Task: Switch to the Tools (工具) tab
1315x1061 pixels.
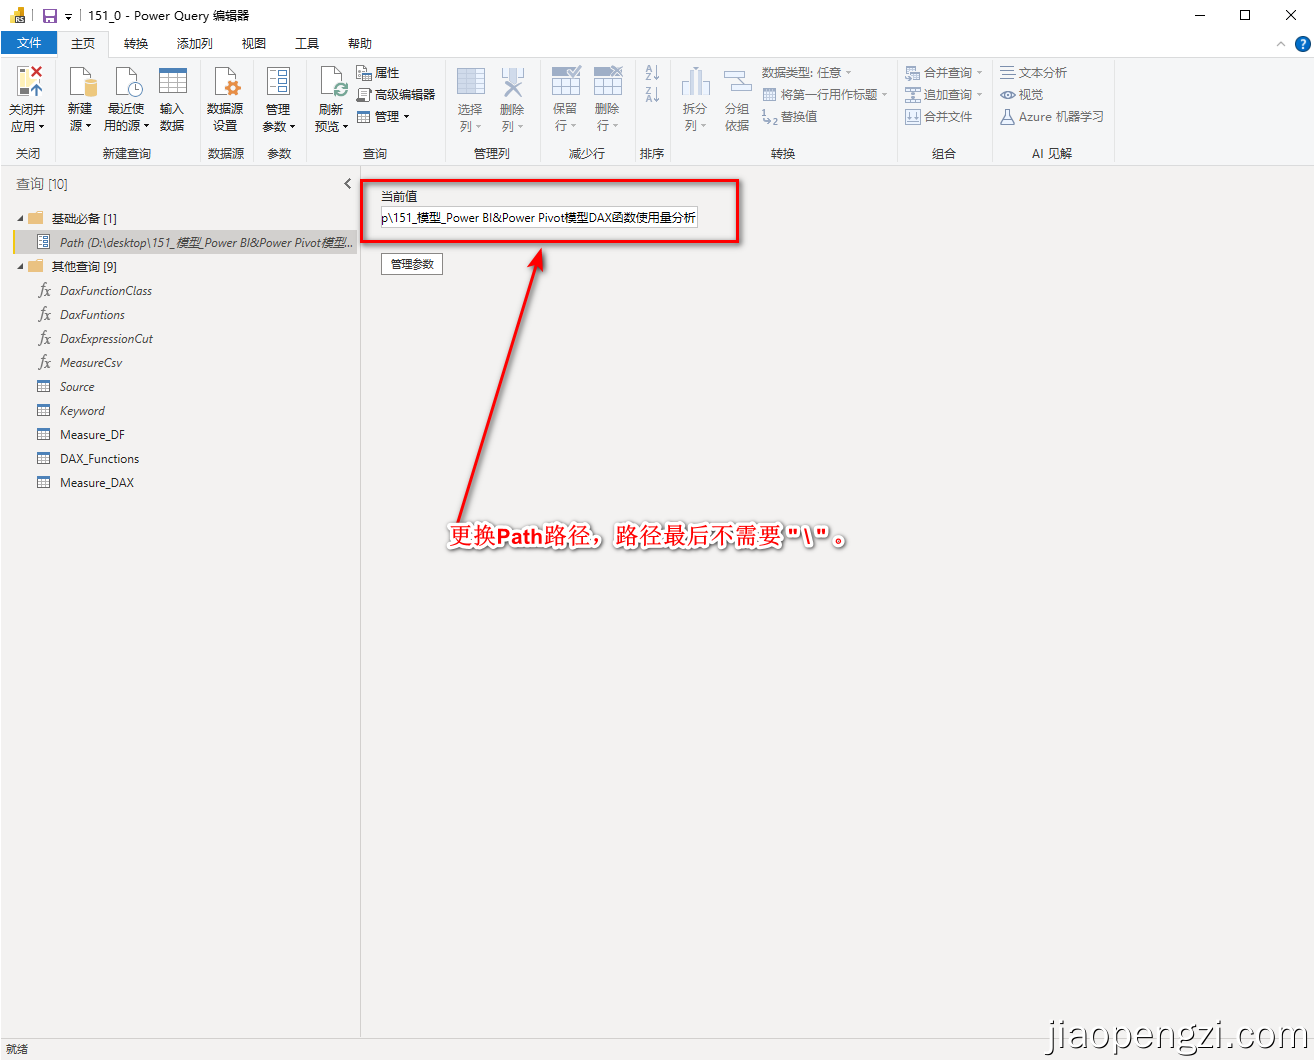Action: (x=307, y=44)
